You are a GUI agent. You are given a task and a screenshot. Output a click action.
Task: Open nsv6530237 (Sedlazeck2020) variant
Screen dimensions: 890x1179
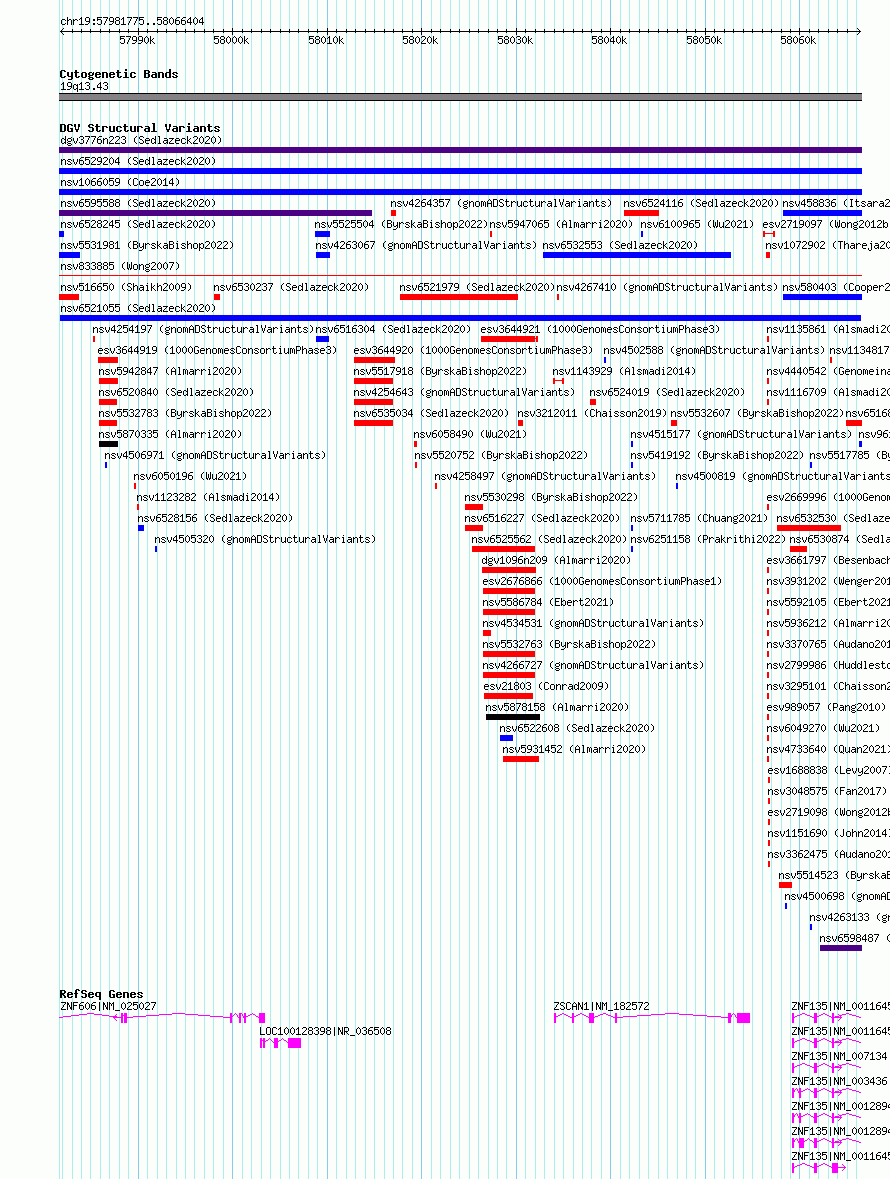291,287
